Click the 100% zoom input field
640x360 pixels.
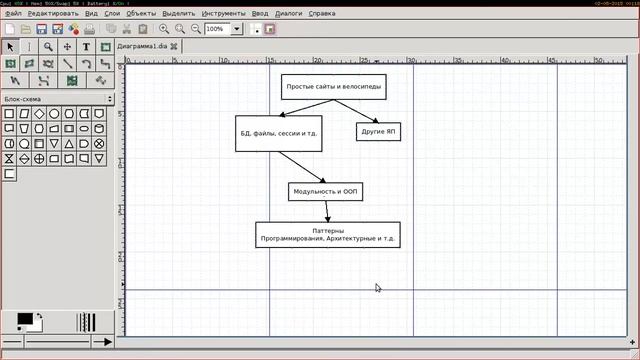click(x=218, y=29)
